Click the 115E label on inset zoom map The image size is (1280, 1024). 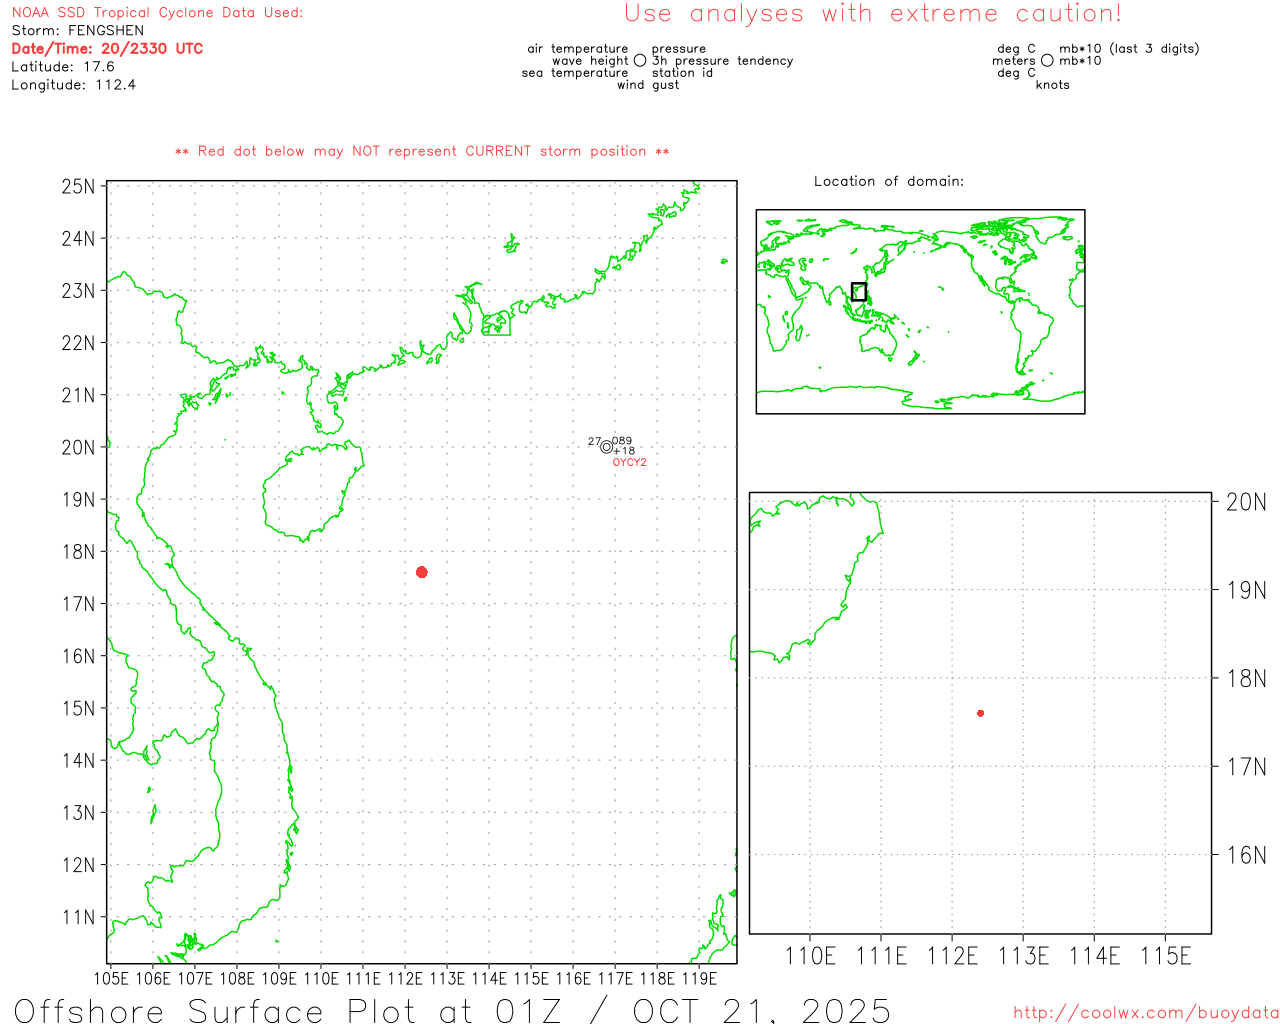point(1166,957)
